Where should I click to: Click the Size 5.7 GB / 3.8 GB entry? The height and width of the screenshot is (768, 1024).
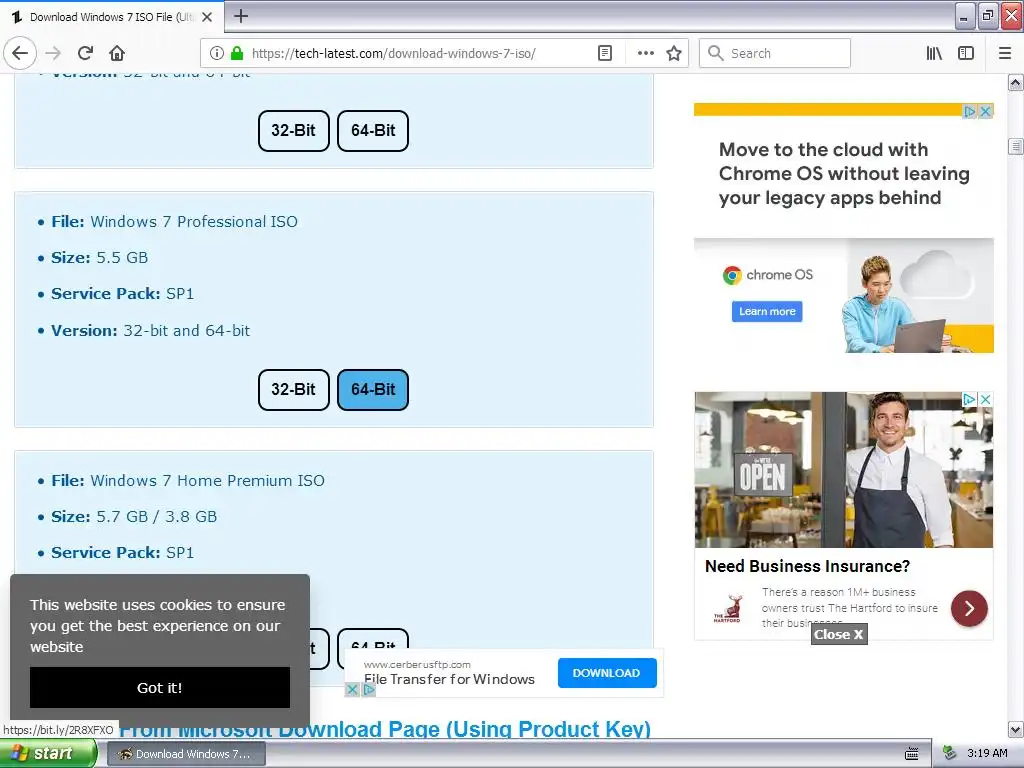click(134, 517)
